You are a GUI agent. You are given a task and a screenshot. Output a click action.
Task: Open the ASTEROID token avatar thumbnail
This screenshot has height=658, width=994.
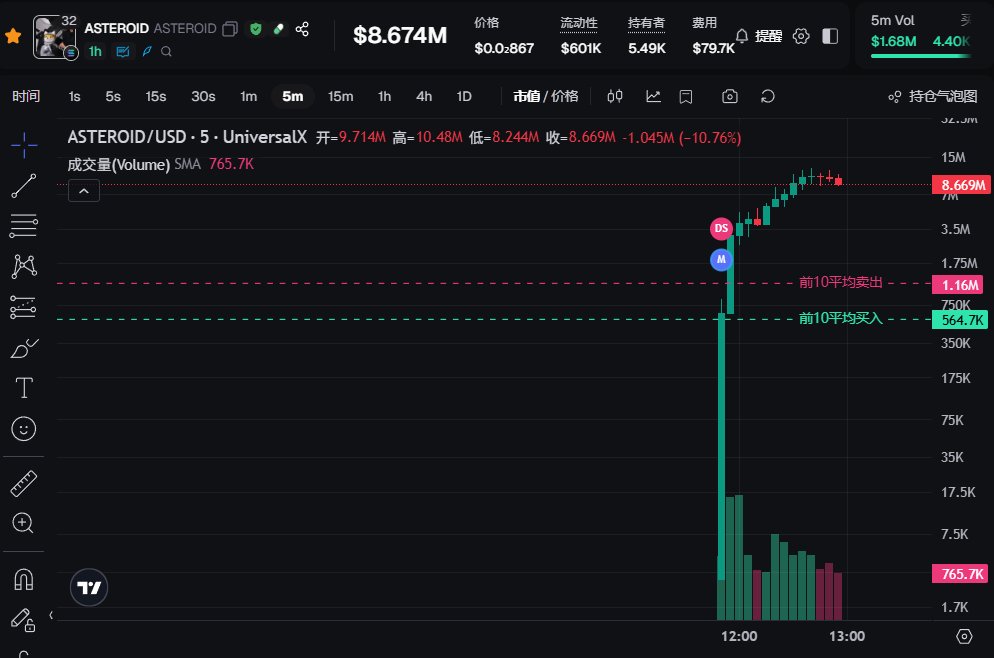click(55, 36)
